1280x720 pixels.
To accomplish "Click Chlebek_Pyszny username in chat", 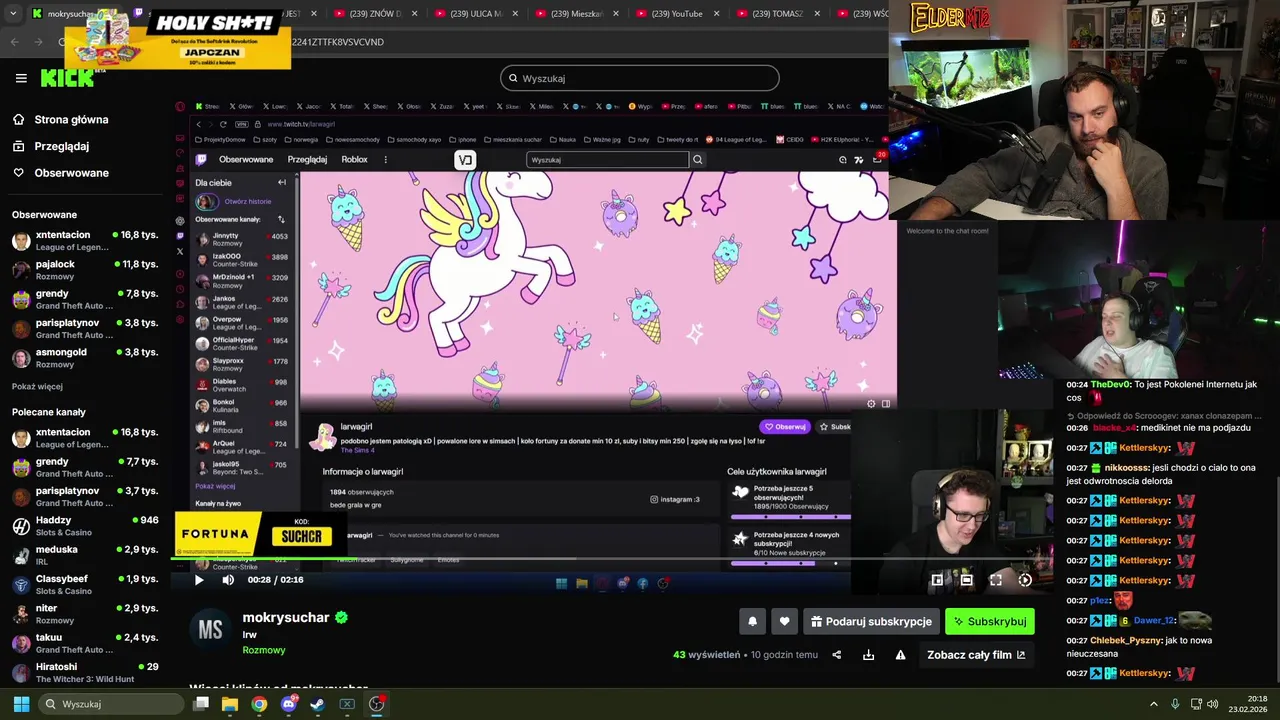I will click(x=1125, y=640).
